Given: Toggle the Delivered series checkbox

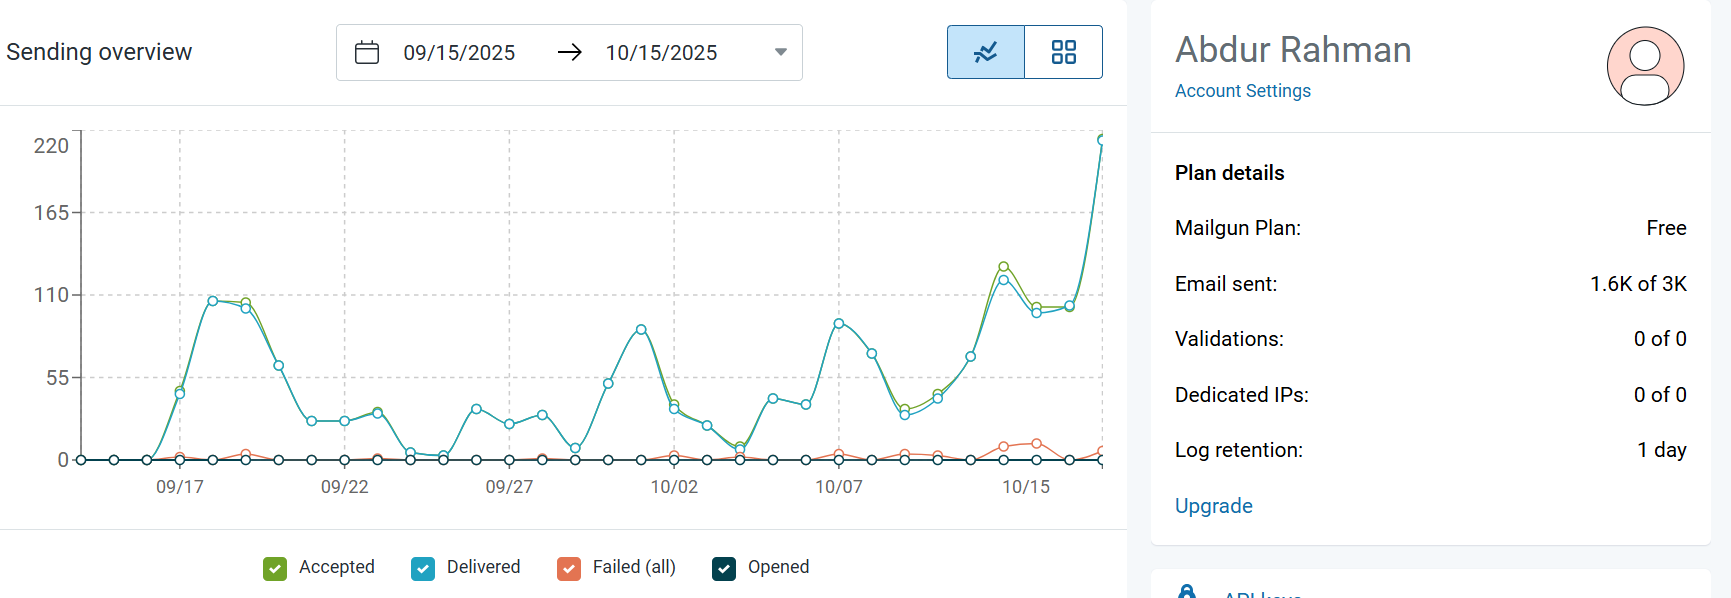Looking at the screenshot, I should [x=423, y=568].
